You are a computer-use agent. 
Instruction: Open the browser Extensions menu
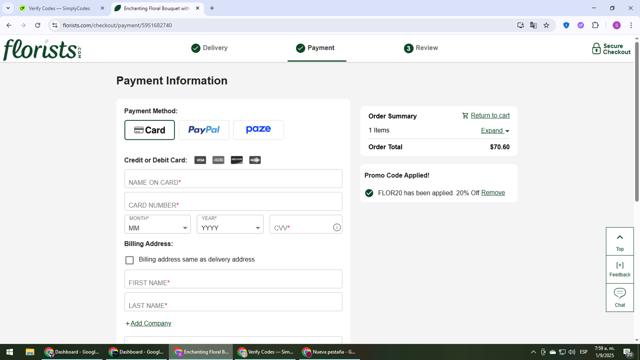pos(595,25)
